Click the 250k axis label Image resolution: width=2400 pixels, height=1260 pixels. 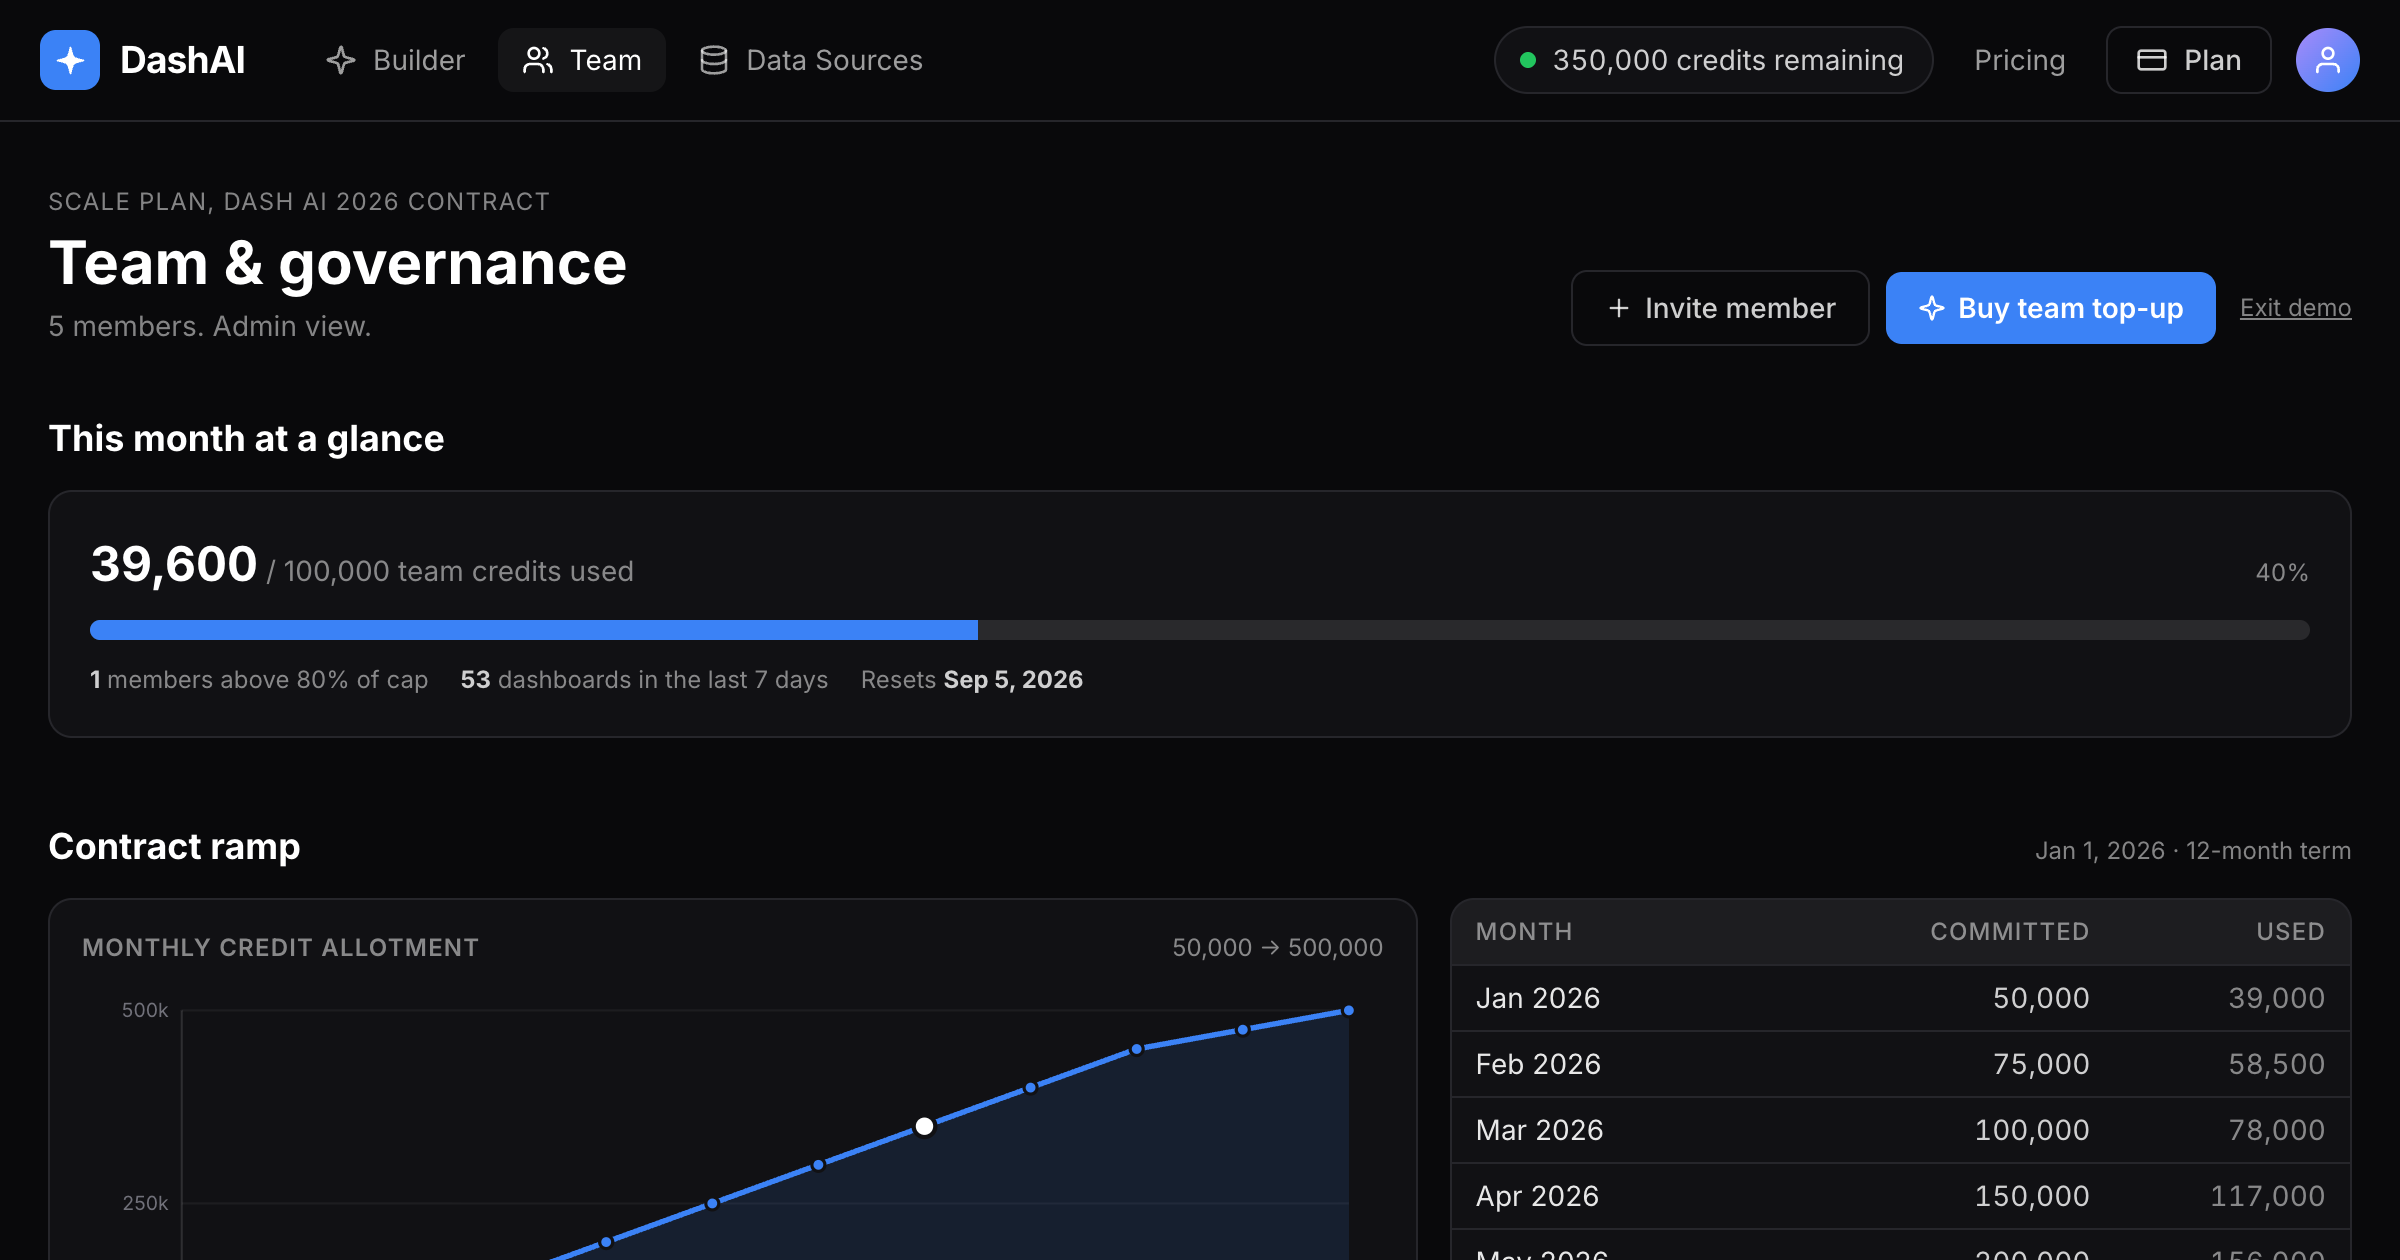[x=145, y=1203]
